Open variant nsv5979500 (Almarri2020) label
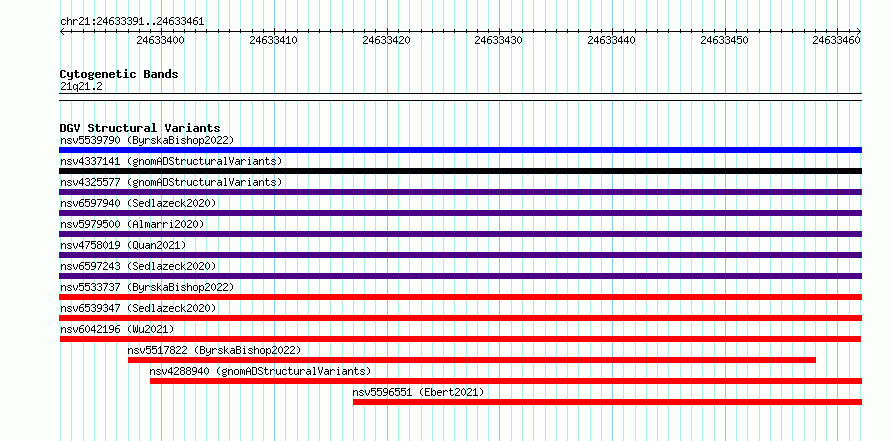890x441 pixels. (132, 224)
